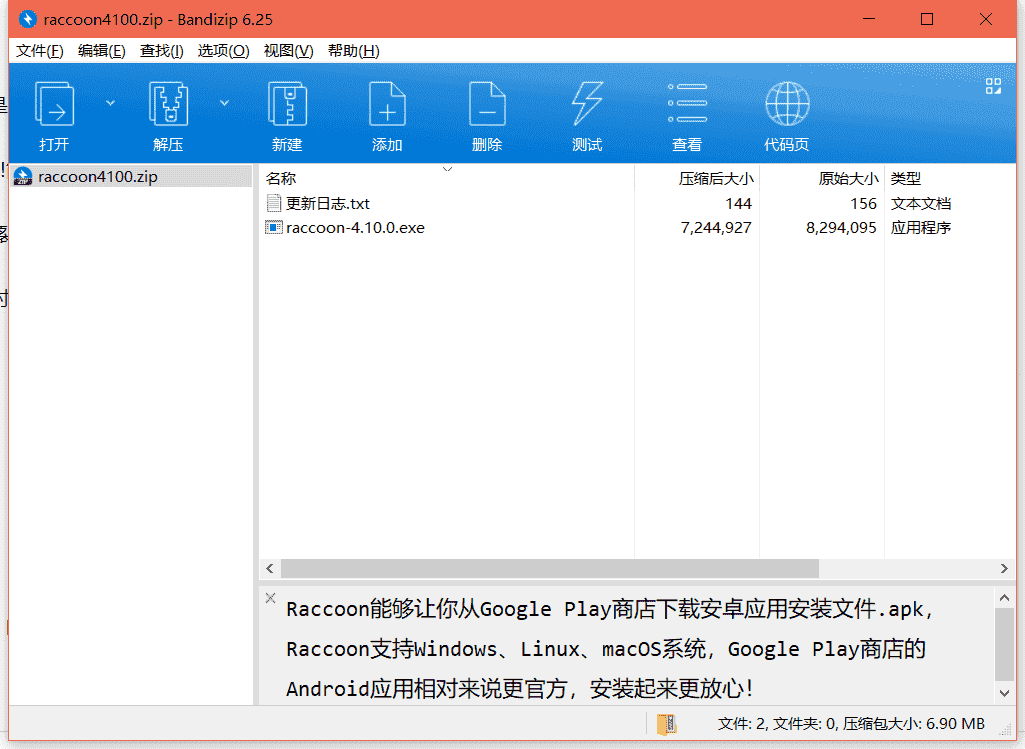
Task: Click the text file icon of 更新日志.txt
Action: pos(273,204)
